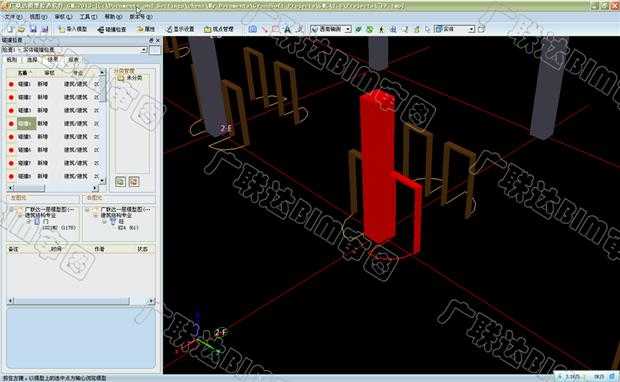Click the icon right of the blue building icon
Image resolution: width=620 pixels, height=382 pixels.
(405, 29)
